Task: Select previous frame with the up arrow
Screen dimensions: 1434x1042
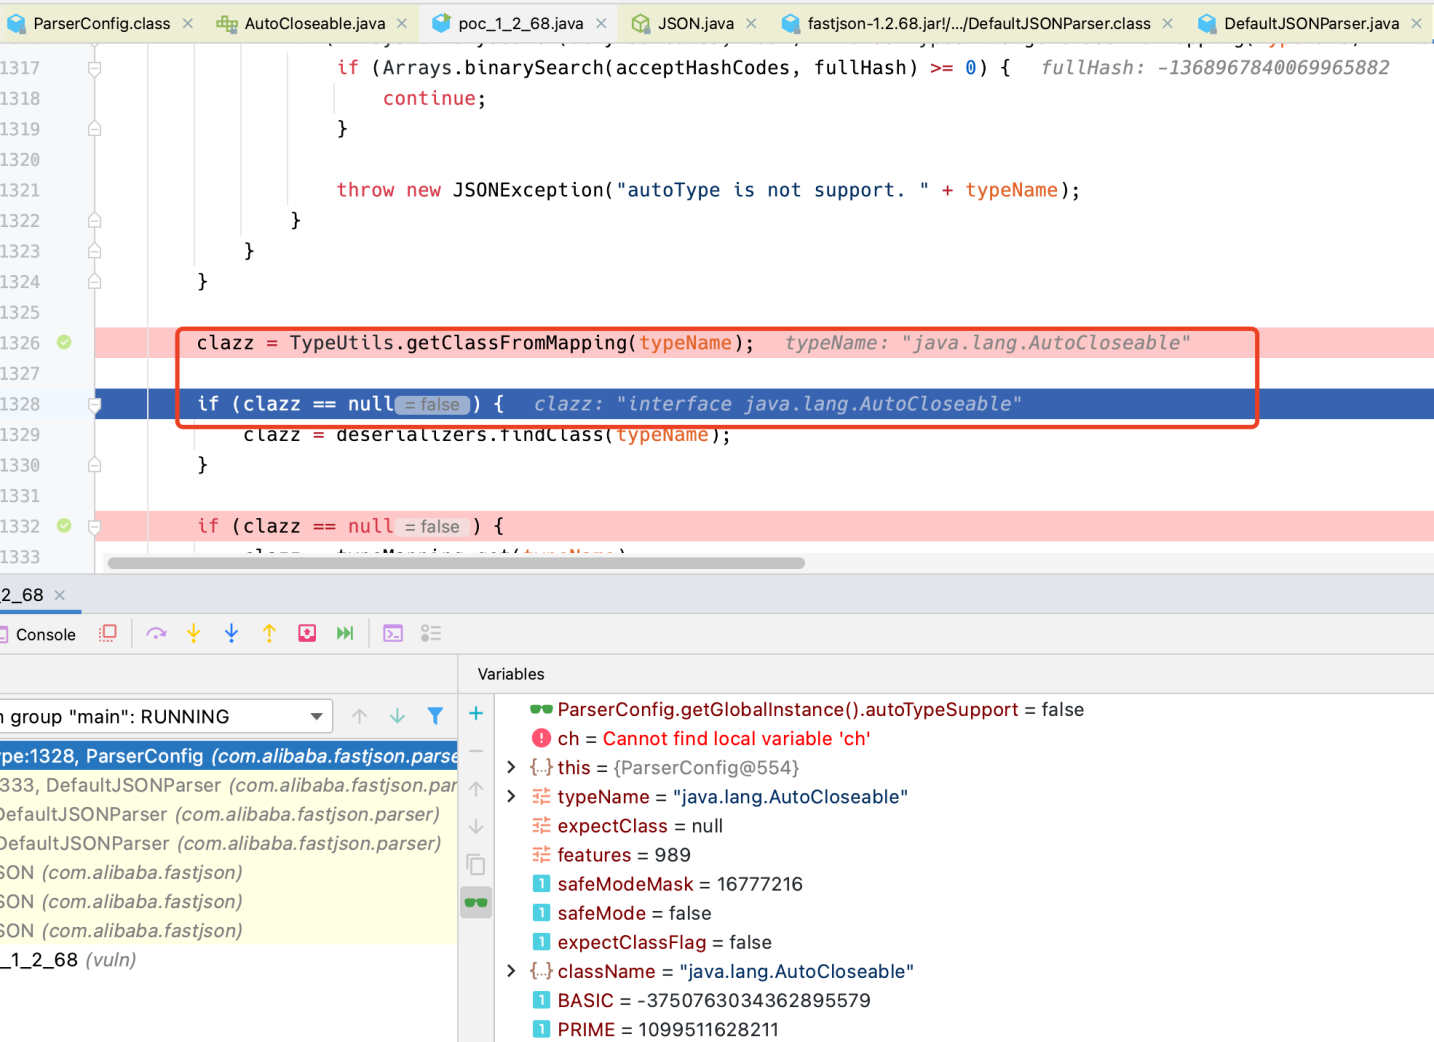Action: (360, 716)
